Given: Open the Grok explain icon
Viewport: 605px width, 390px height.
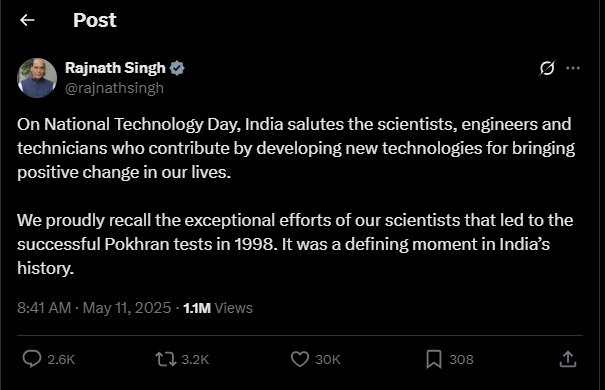Looking at the screenshot, I should (x=547, y=68).
